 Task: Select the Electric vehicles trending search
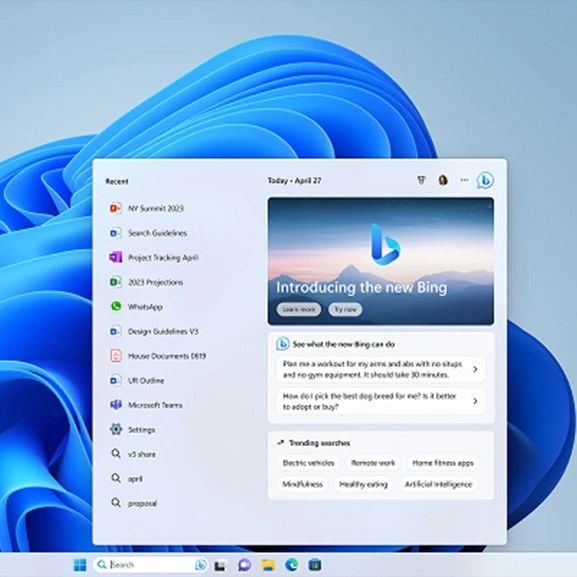tap(308, 463)
